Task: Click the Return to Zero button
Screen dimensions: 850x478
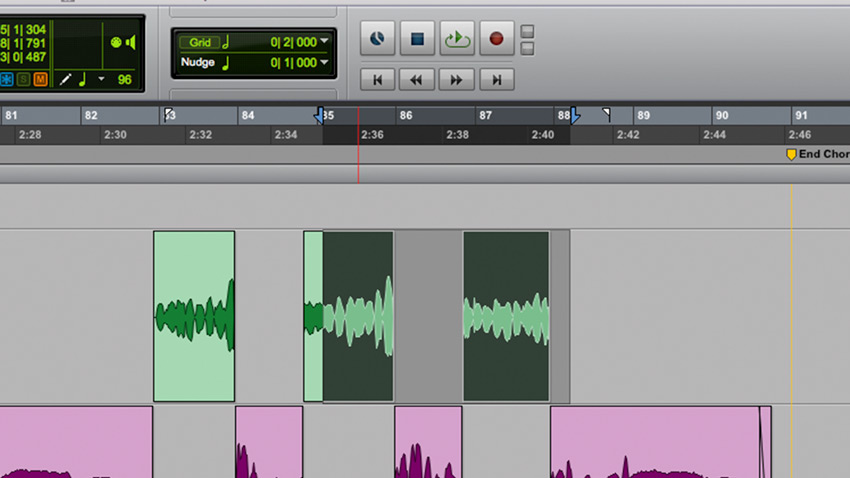Action: pyautogui.click(x=377, y=80)
